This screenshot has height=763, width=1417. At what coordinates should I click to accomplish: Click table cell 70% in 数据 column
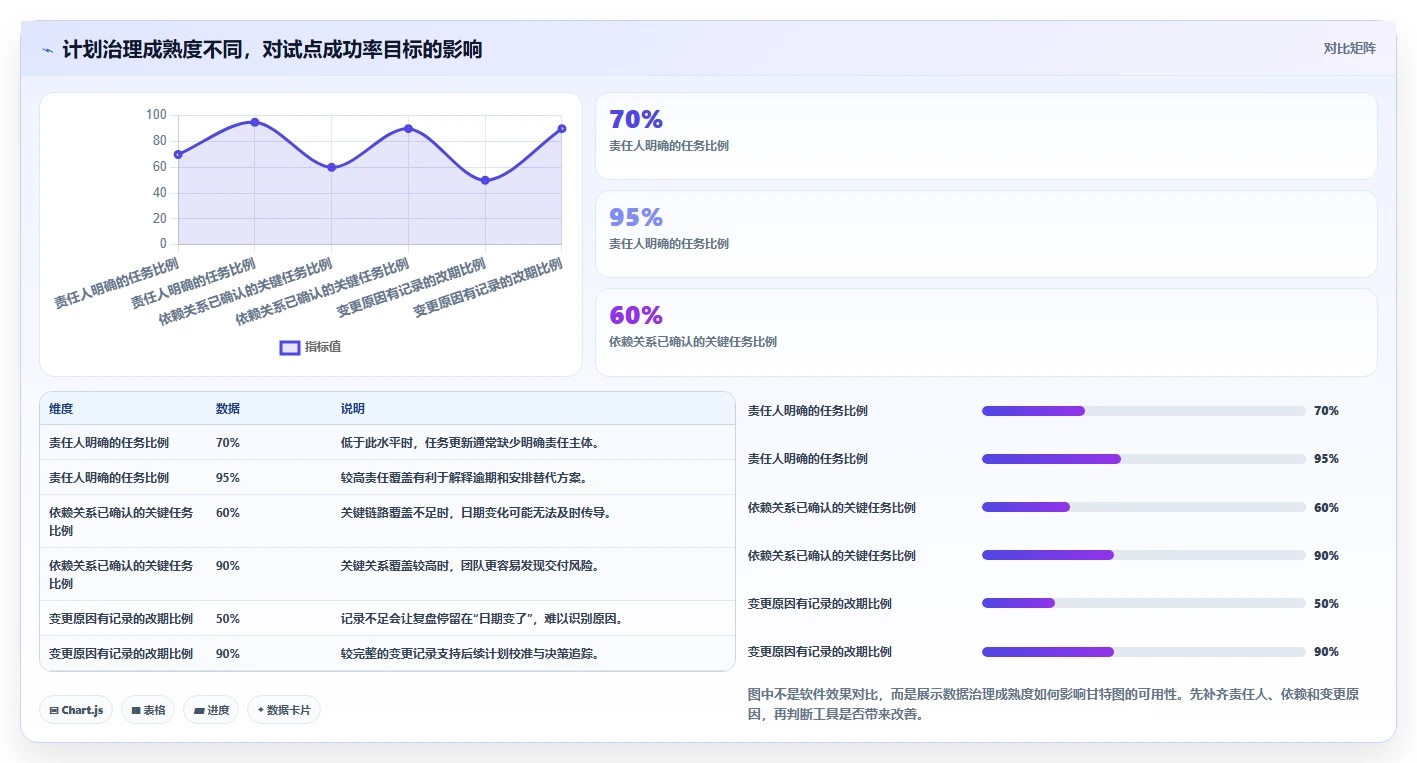point(228,442)
